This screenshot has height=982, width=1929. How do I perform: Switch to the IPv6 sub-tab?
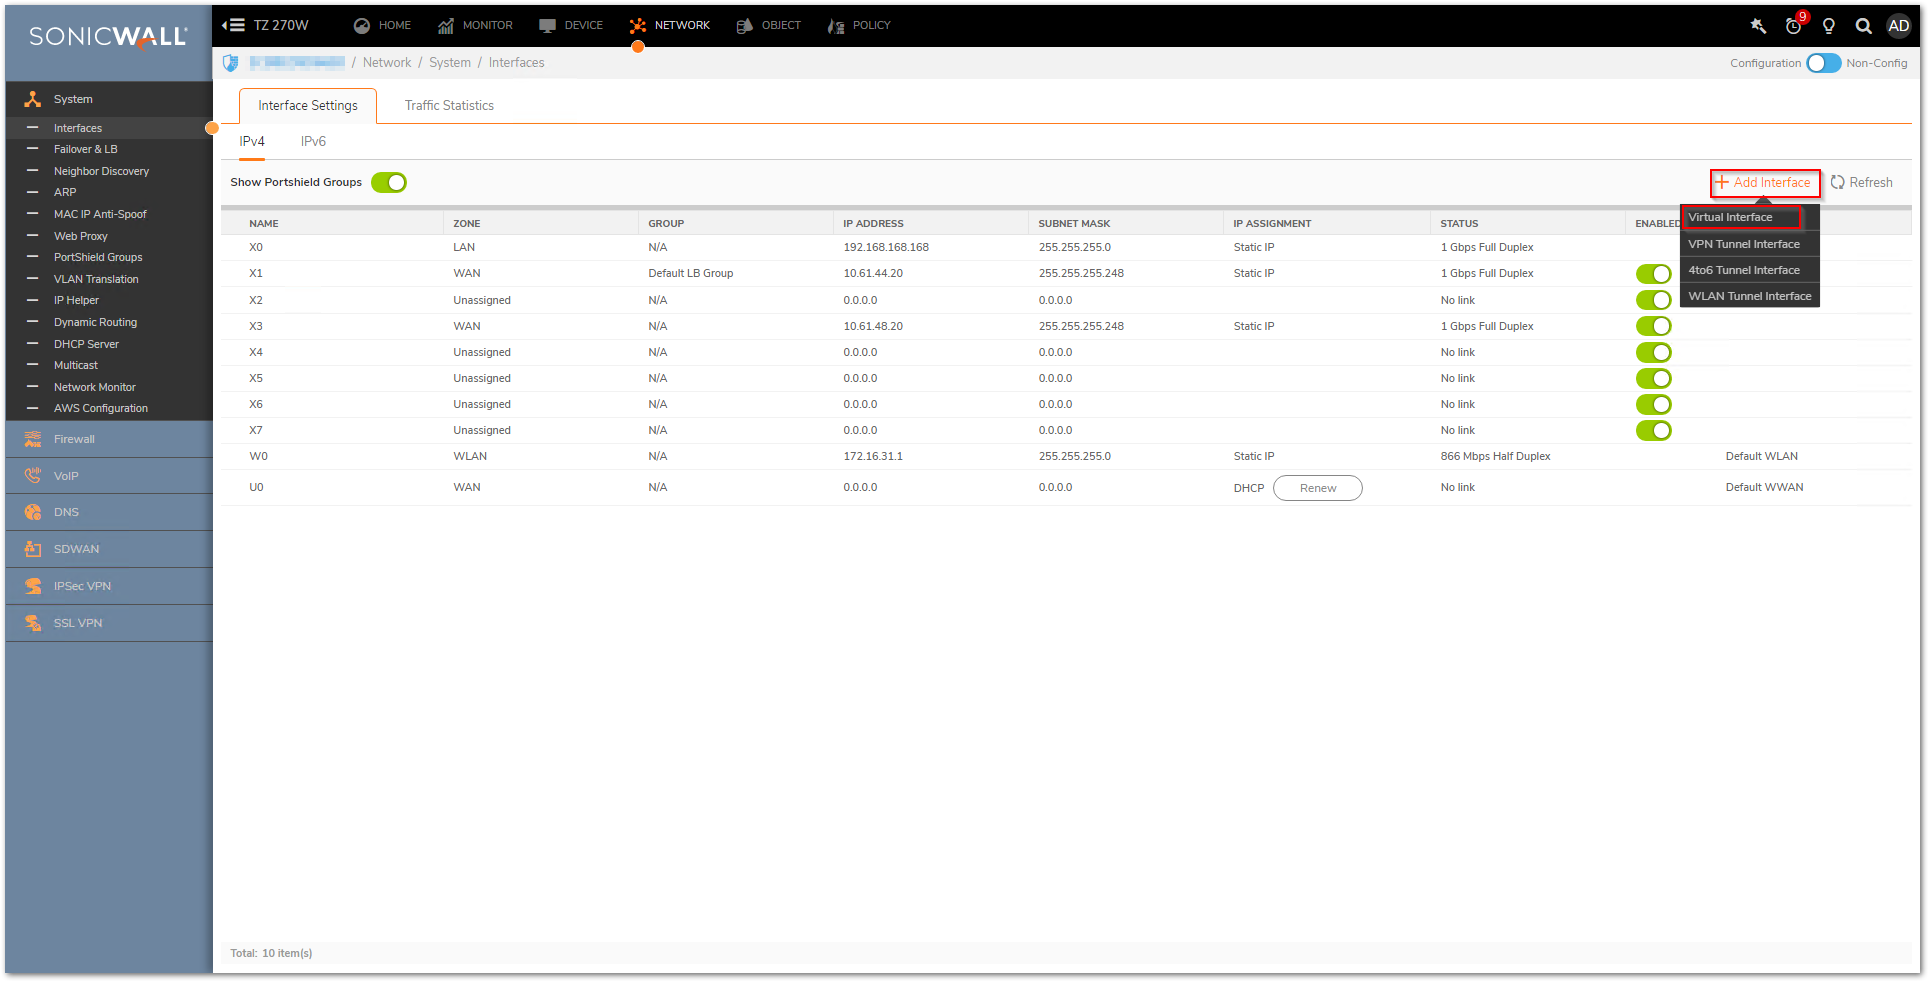313,141
